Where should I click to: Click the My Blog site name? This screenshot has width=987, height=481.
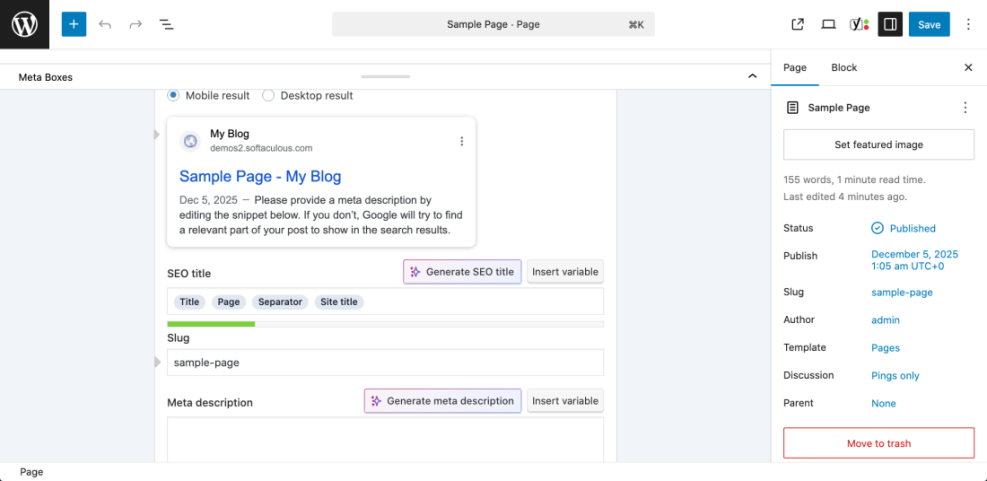click(x=230, y=133)
